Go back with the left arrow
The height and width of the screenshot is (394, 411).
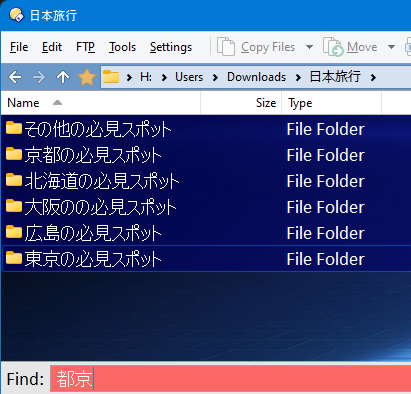click(15, 77)
